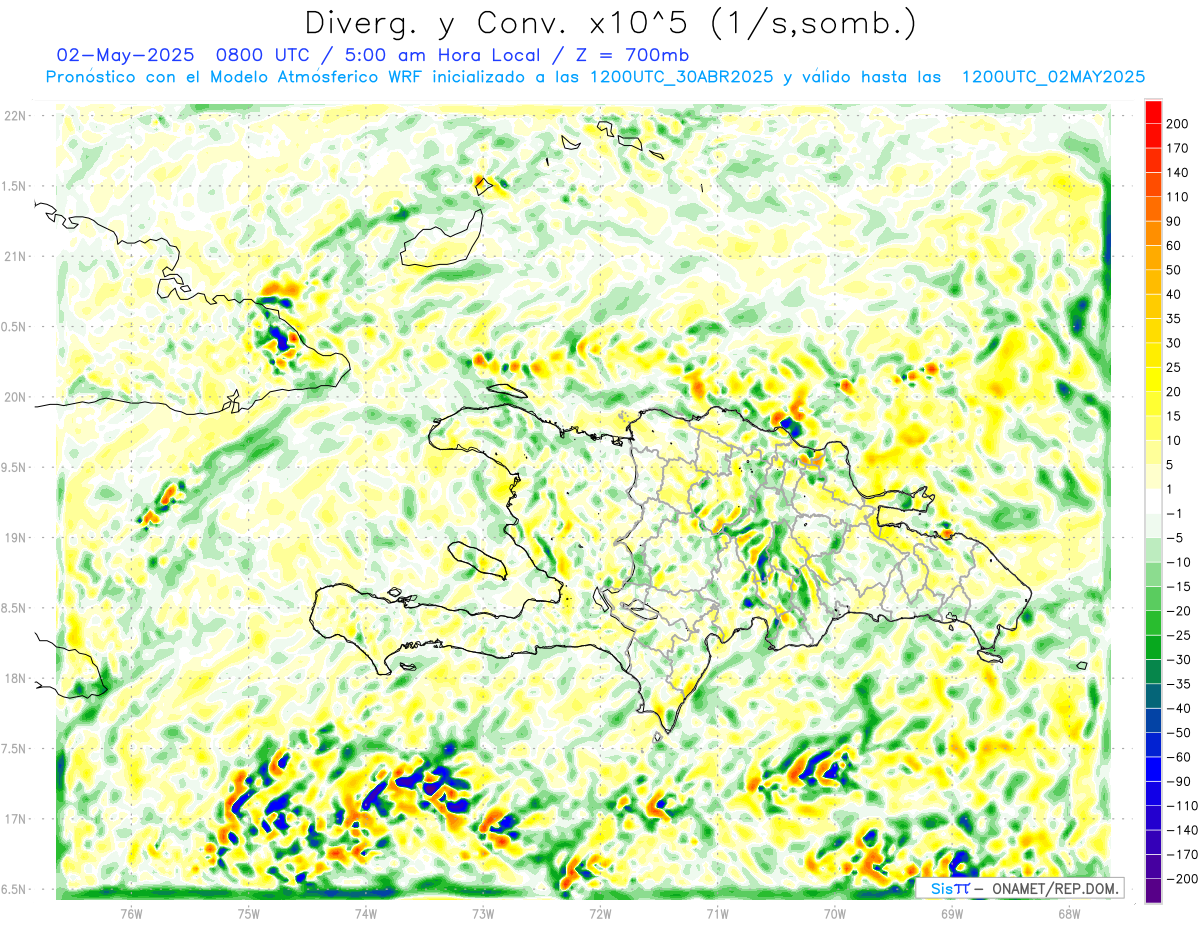Click the '75W' longitude label
1200x927 pixels.
coord(248,913)
